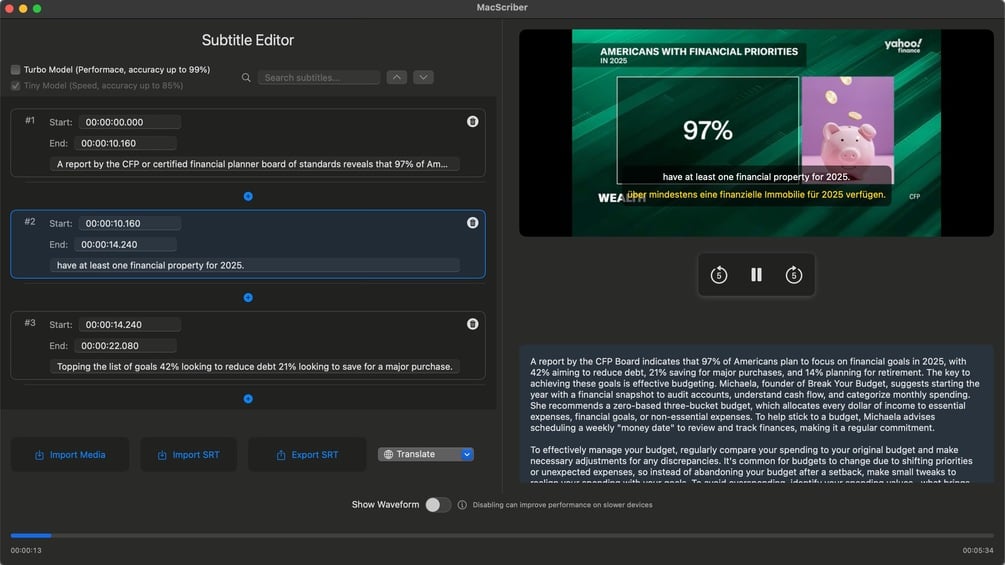
Task: Edit text 'have at least one financial property'
Action: coord(254,265)
